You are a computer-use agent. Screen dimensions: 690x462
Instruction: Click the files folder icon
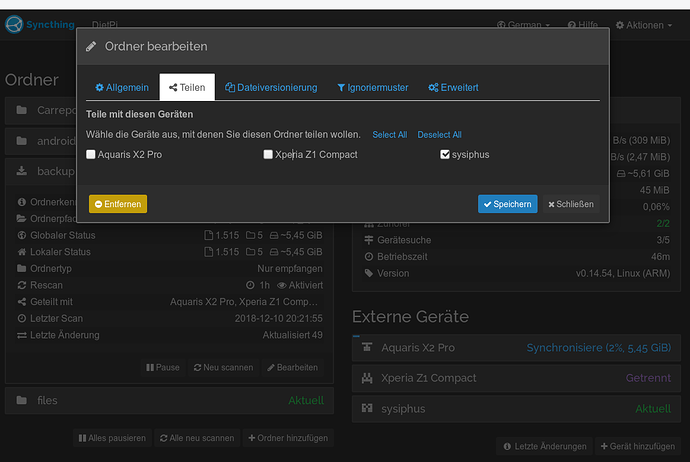(x=22, y=400)
